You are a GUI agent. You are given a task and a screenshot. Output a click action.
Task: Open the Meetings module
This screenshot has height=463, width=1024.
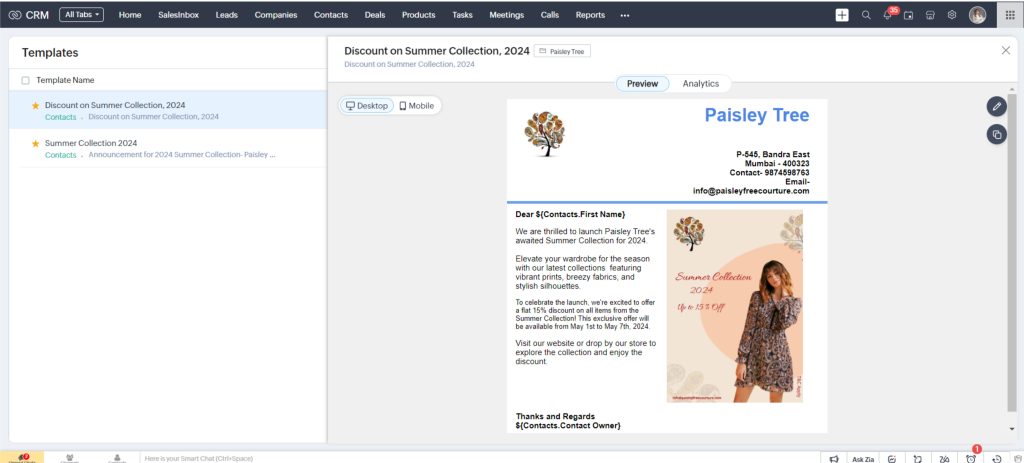[507, 15]
